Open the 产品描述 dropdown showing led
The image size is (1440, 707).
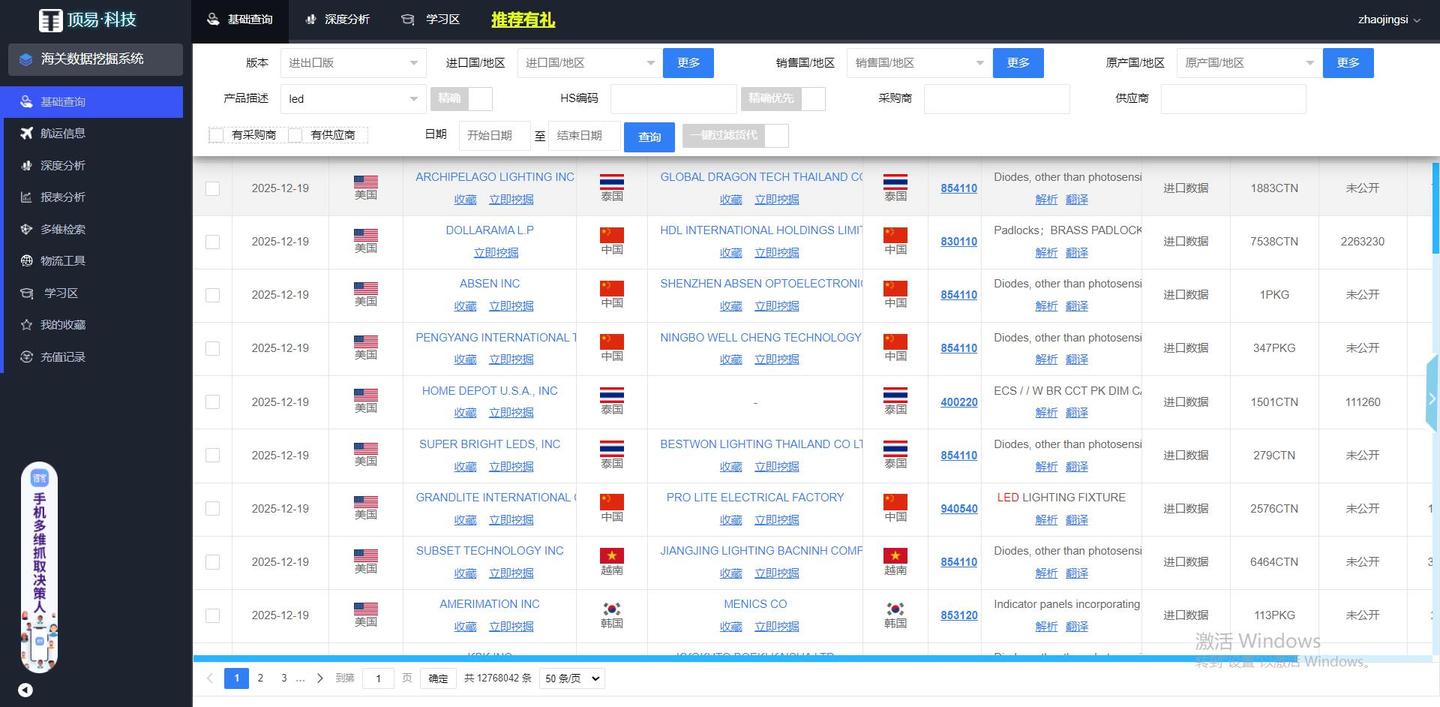click(x=353, y=99)
